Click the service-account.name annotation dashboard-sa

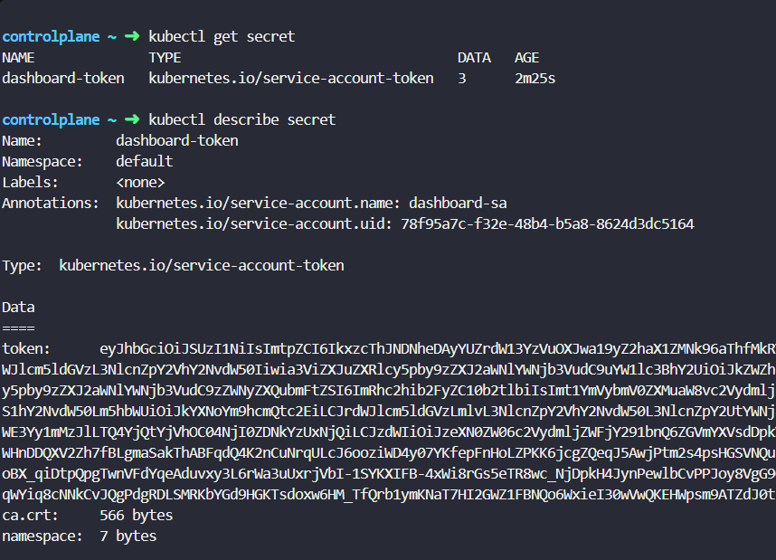coord(458,203)
